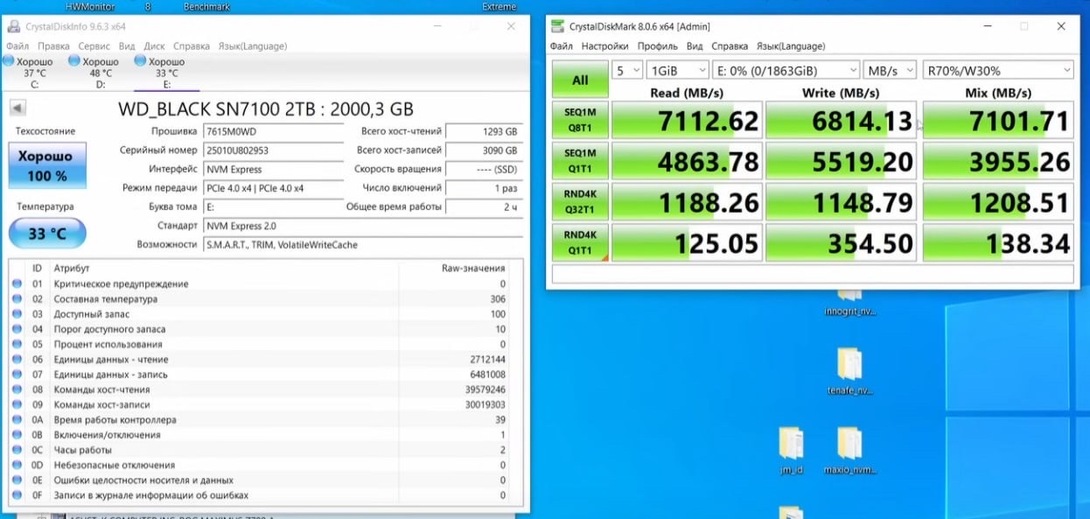
Task: Click the CrystalDiskMark title bar icon
Action: point(557,26)
